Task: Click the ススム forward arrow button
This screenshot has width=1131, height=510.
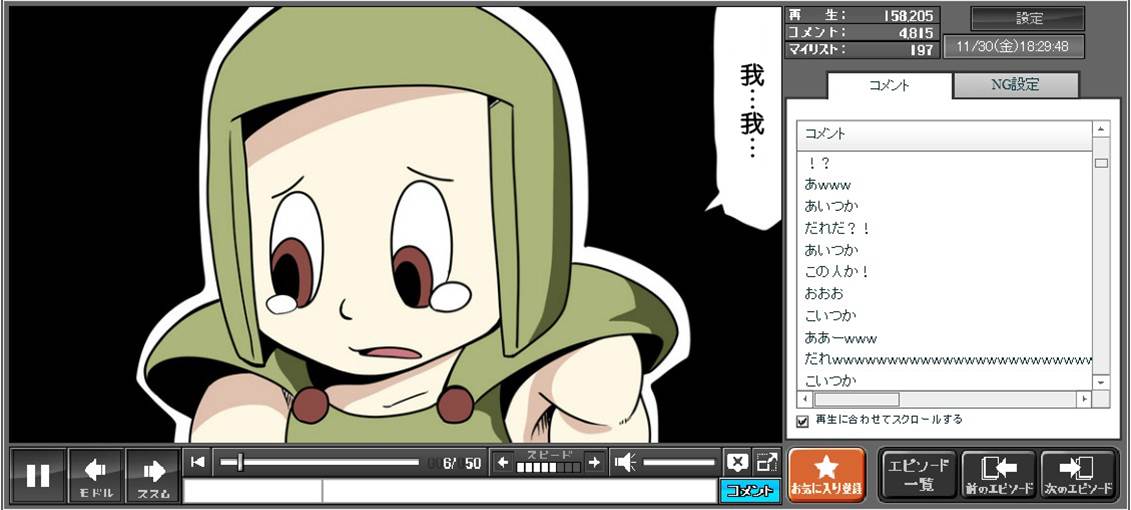Action: [x=153, y=475]
